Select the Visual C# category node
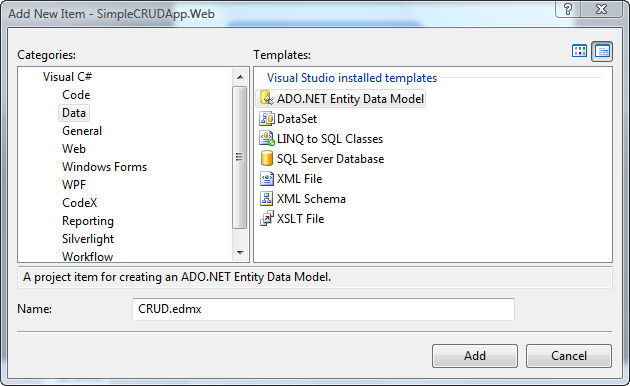Screen dimensions: 630x386 point(68,77)
